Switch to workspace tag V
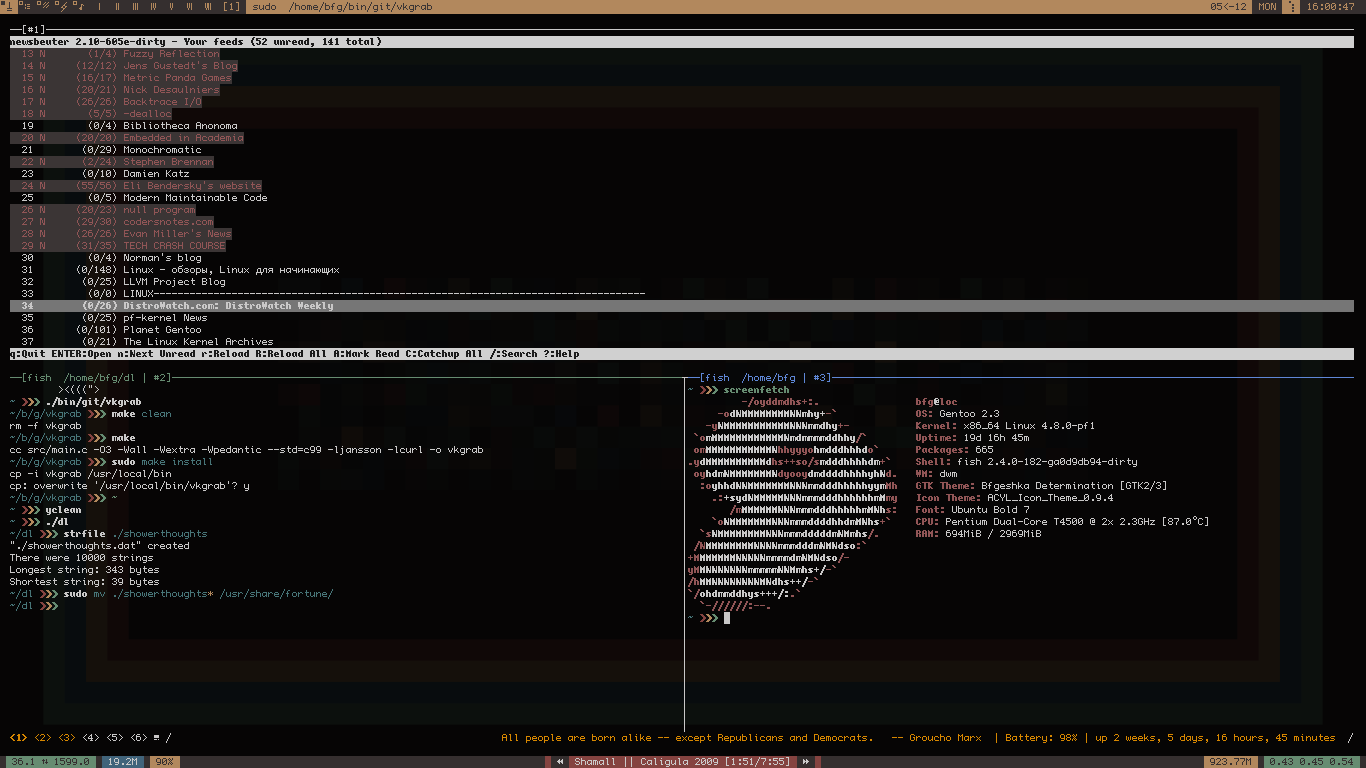Image resolution: width=1366 pixels, height=768 pixels. click(171, 7)
